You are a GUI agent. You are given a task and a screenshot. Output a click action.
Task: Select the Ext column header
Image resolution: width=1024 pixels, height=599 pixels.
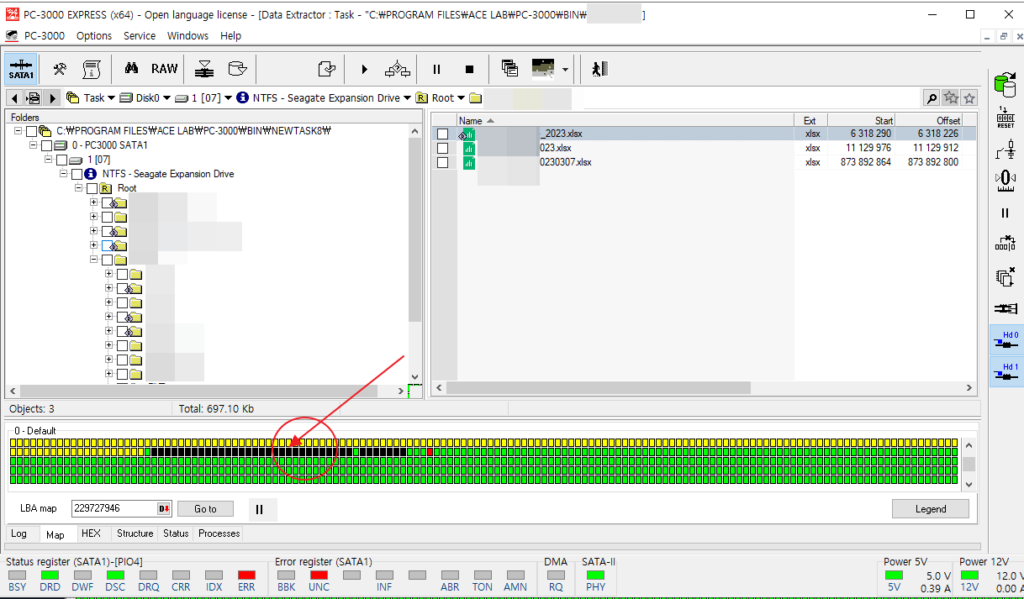810,121
